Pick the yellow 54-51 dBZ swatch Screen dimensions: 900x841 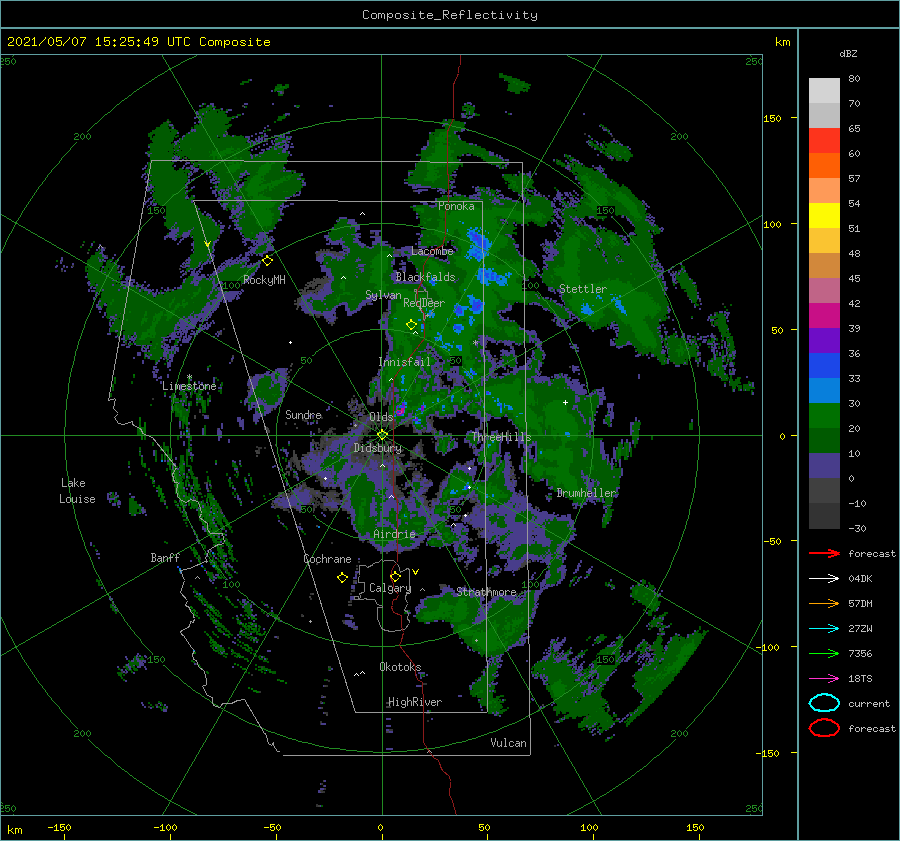[824, 216]
